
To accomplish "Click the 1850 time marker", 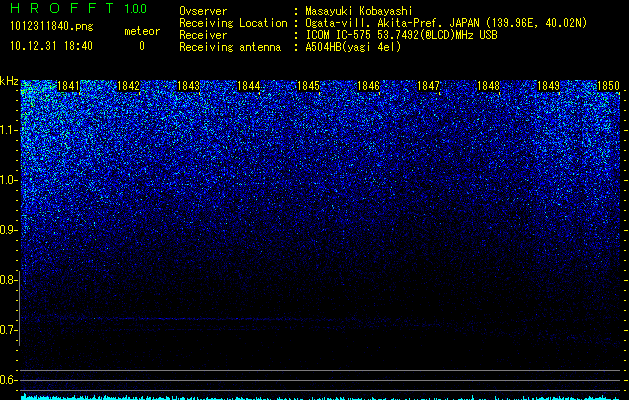I will point(608,86).
